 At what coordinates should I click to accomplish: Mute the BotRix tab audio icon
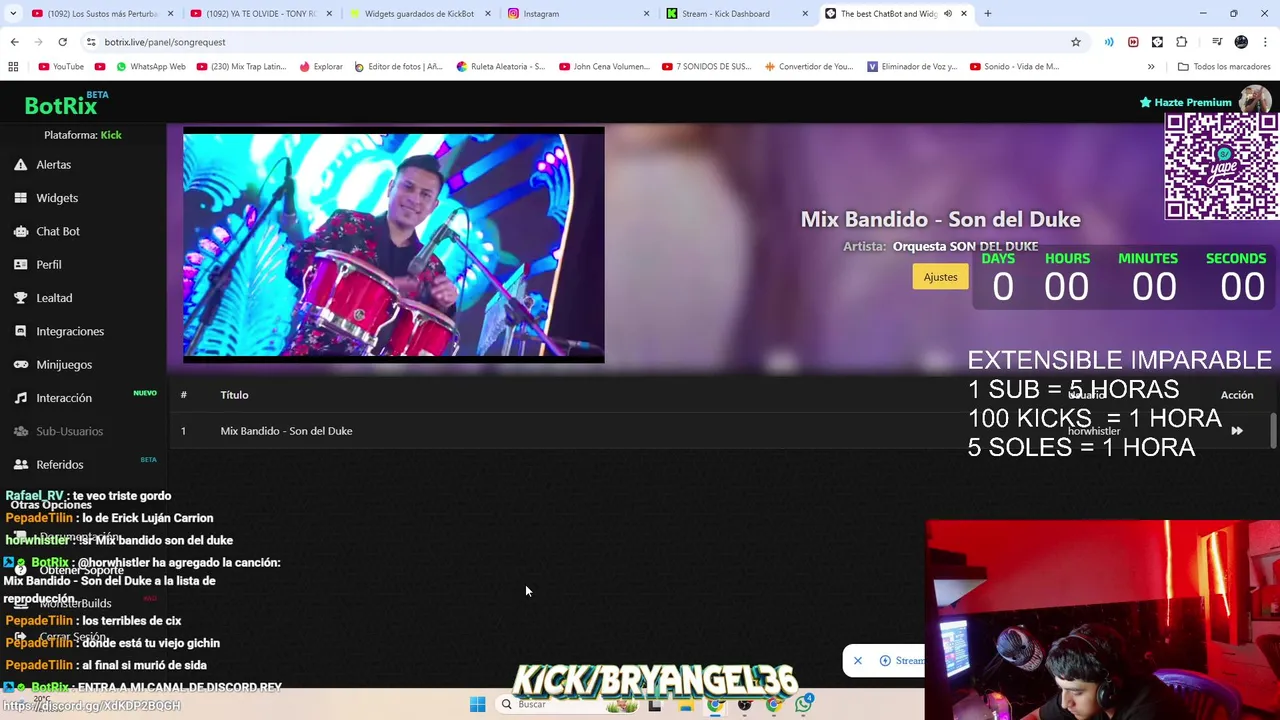point(947,14)
